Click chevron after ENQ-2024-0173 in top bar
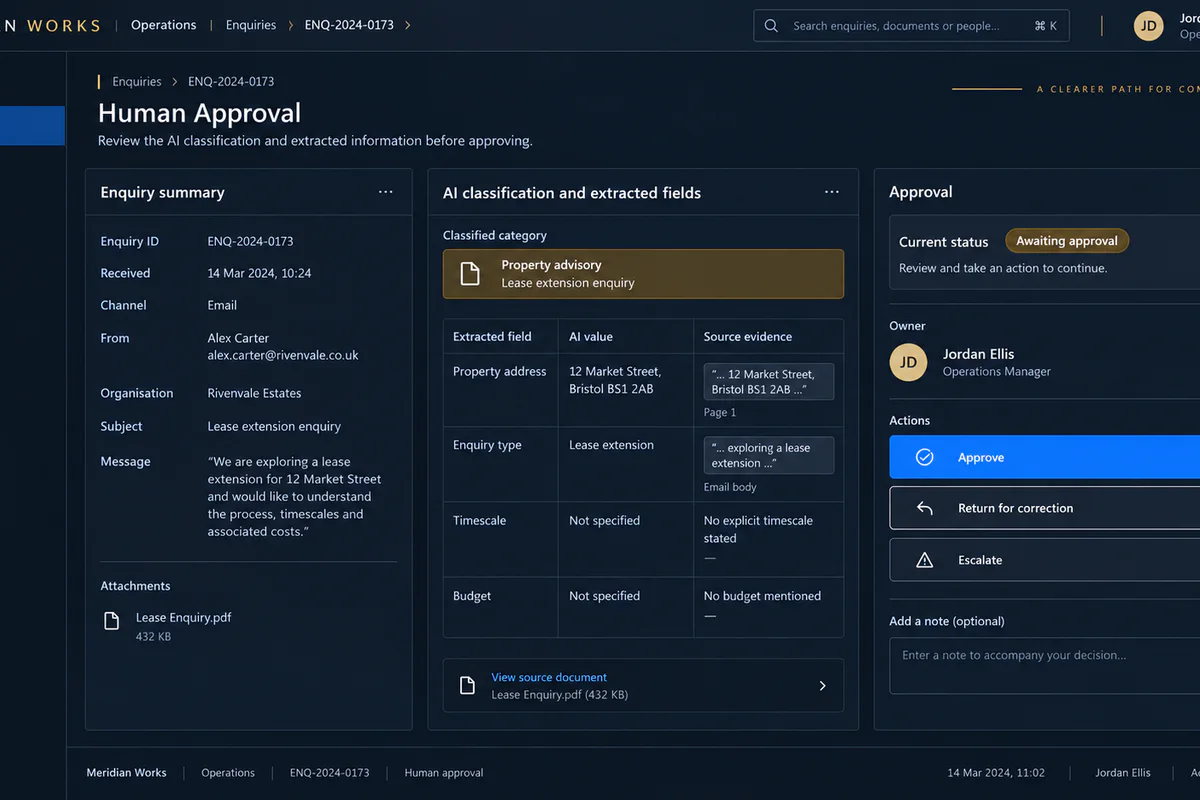The image size is (1200, 800). (x=407, y=25)
